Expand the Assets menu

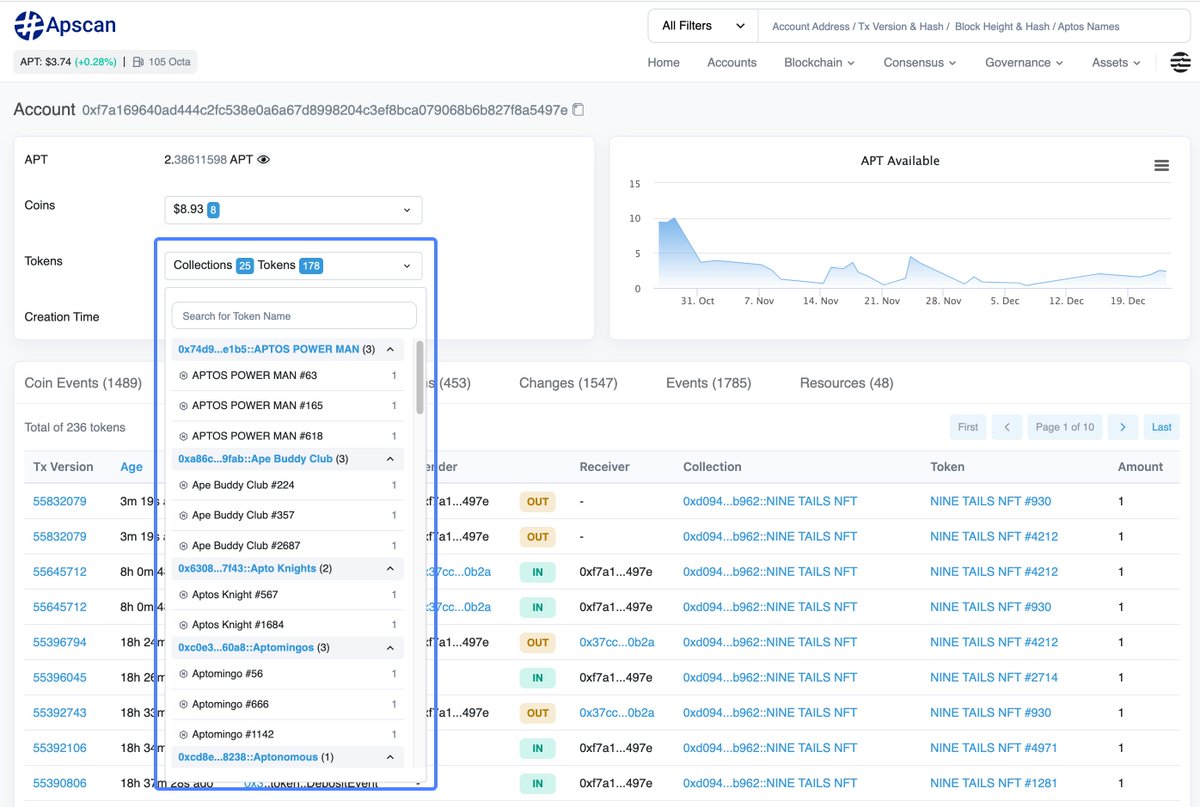[x=1116, y=62]
